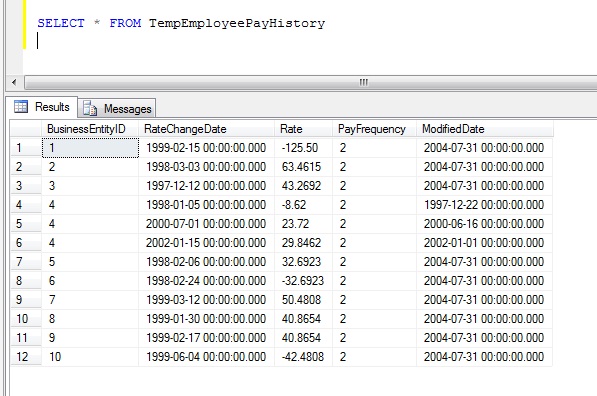The image size is (597, 396).
Task: Click the Rate cell 23.72
Action: tap(303, 224)
